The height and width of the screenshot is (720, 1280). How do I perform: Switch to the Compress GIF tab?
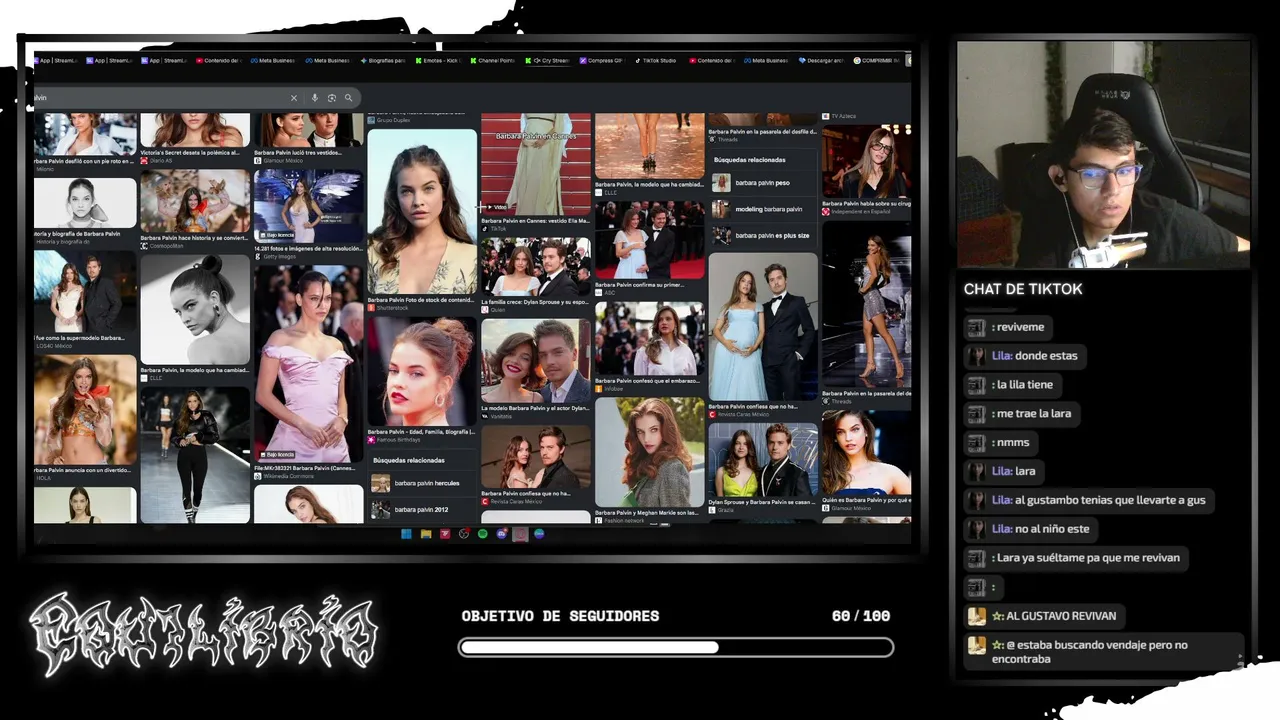pyautogui.click(x=602, y=61)
